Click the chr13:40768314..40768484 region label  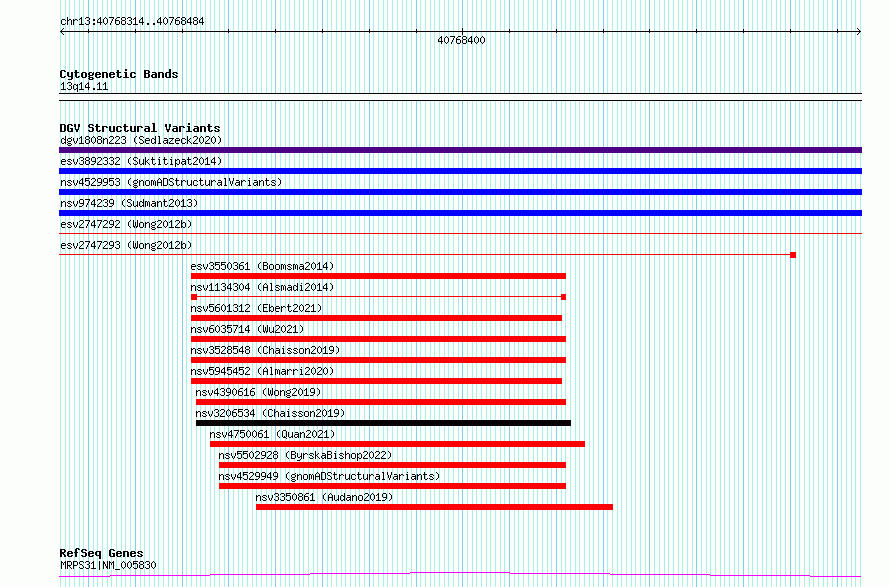coord(132,22)
